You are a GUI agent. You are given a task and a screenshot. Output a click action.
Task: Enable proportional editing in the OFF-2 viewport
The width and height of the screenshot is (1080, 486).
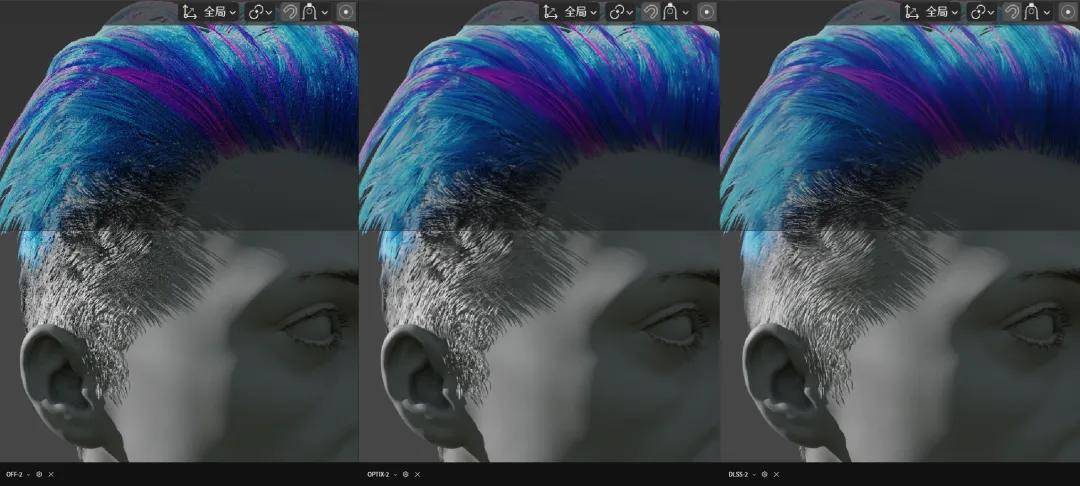(346, 12)
